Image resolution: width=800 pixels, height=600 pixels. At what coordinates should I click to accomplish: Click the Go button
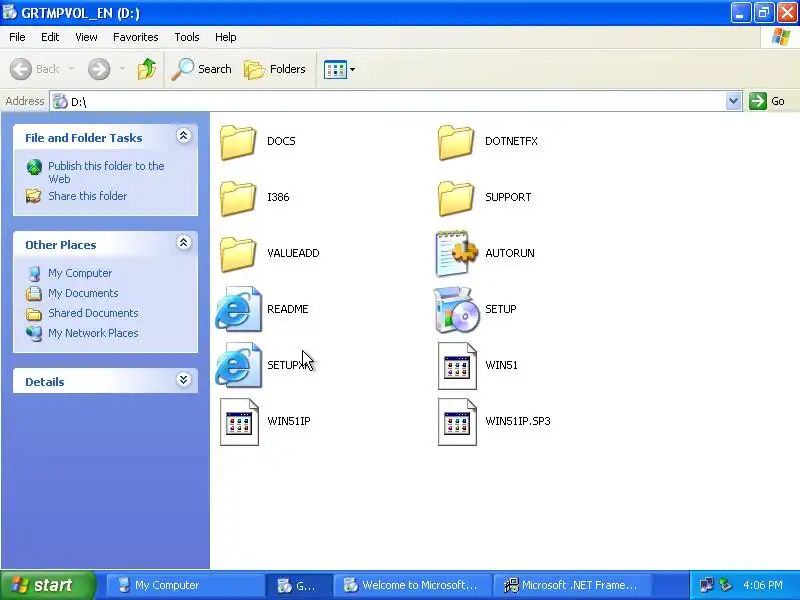pos(767,101)
